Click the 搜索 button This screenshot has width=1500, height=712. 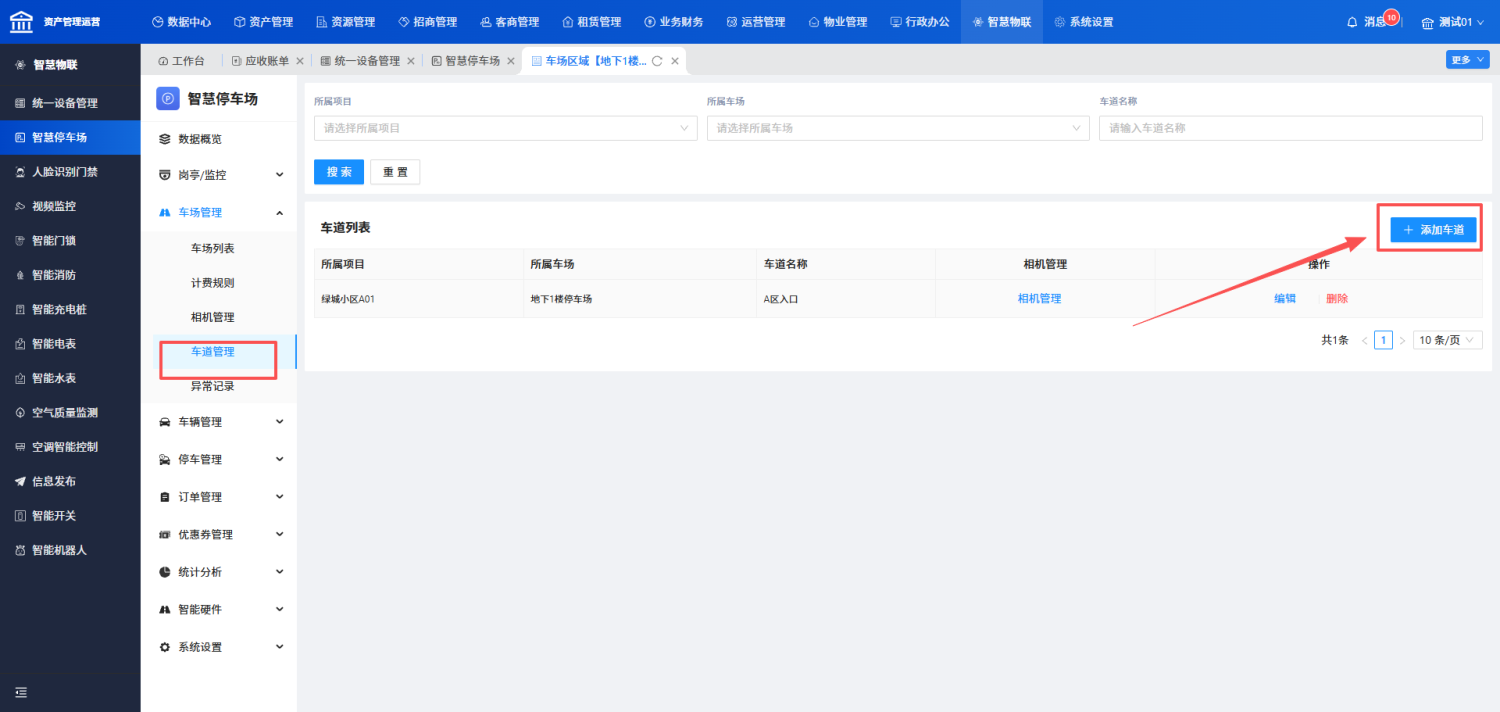pyautogui.click(x=339, y=172)
